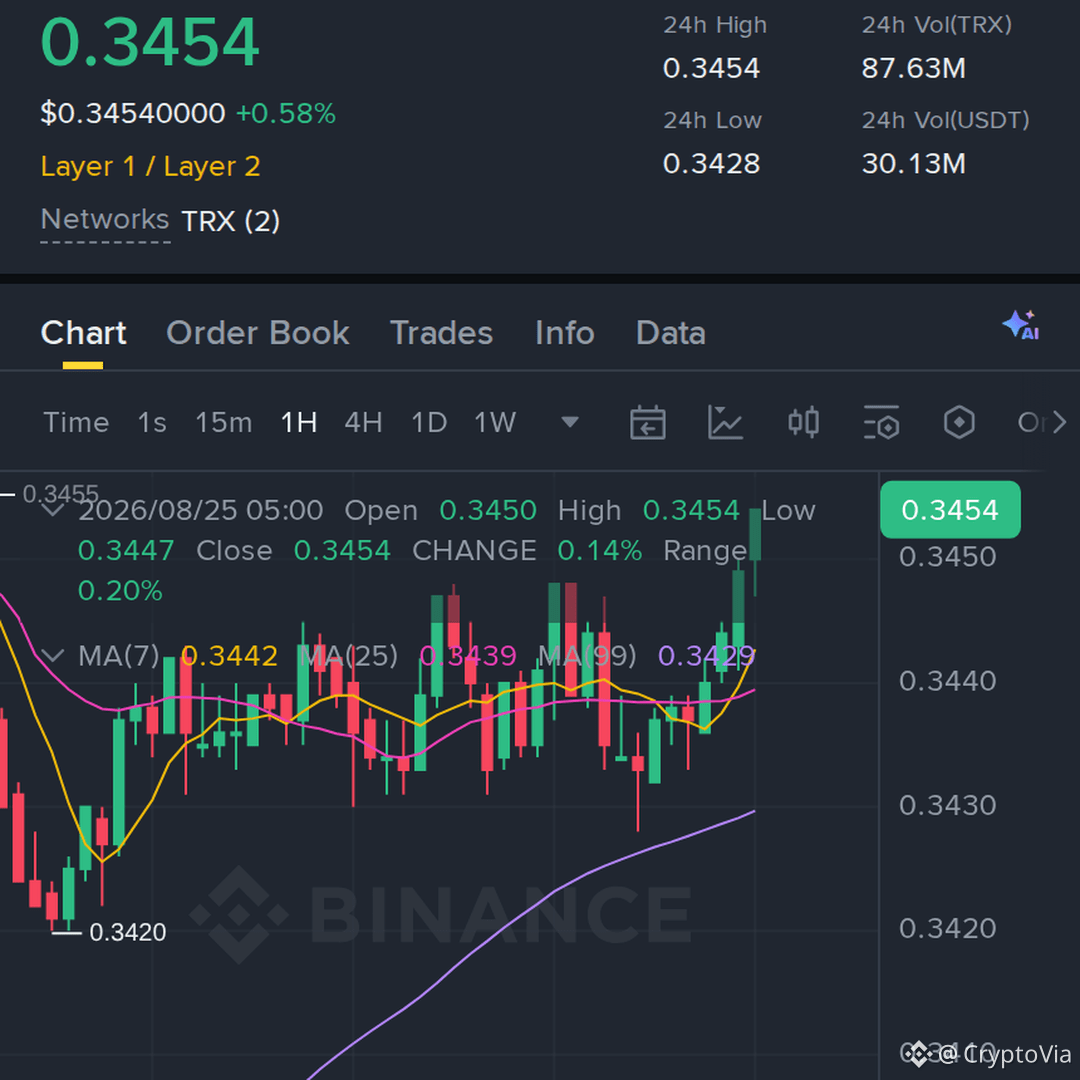Viewport: 1080px width, 1080px height.
Task: Click the large 0.3454 price headline
Action: coord(150,42)
